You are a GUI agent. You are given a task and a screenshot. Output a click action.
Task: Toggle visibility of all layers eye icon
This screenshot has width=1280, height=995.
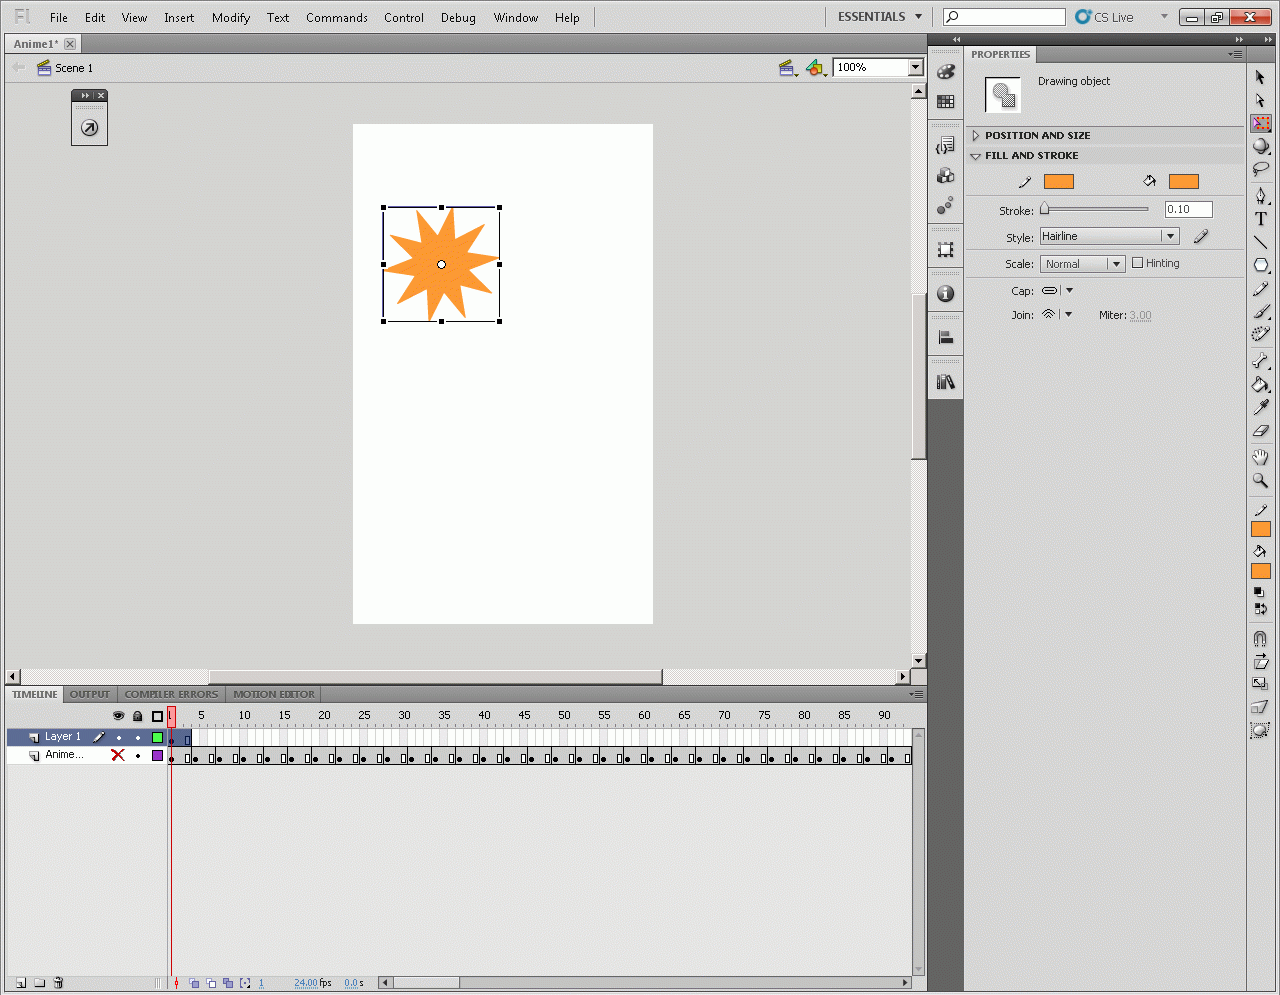coord(118,716)
